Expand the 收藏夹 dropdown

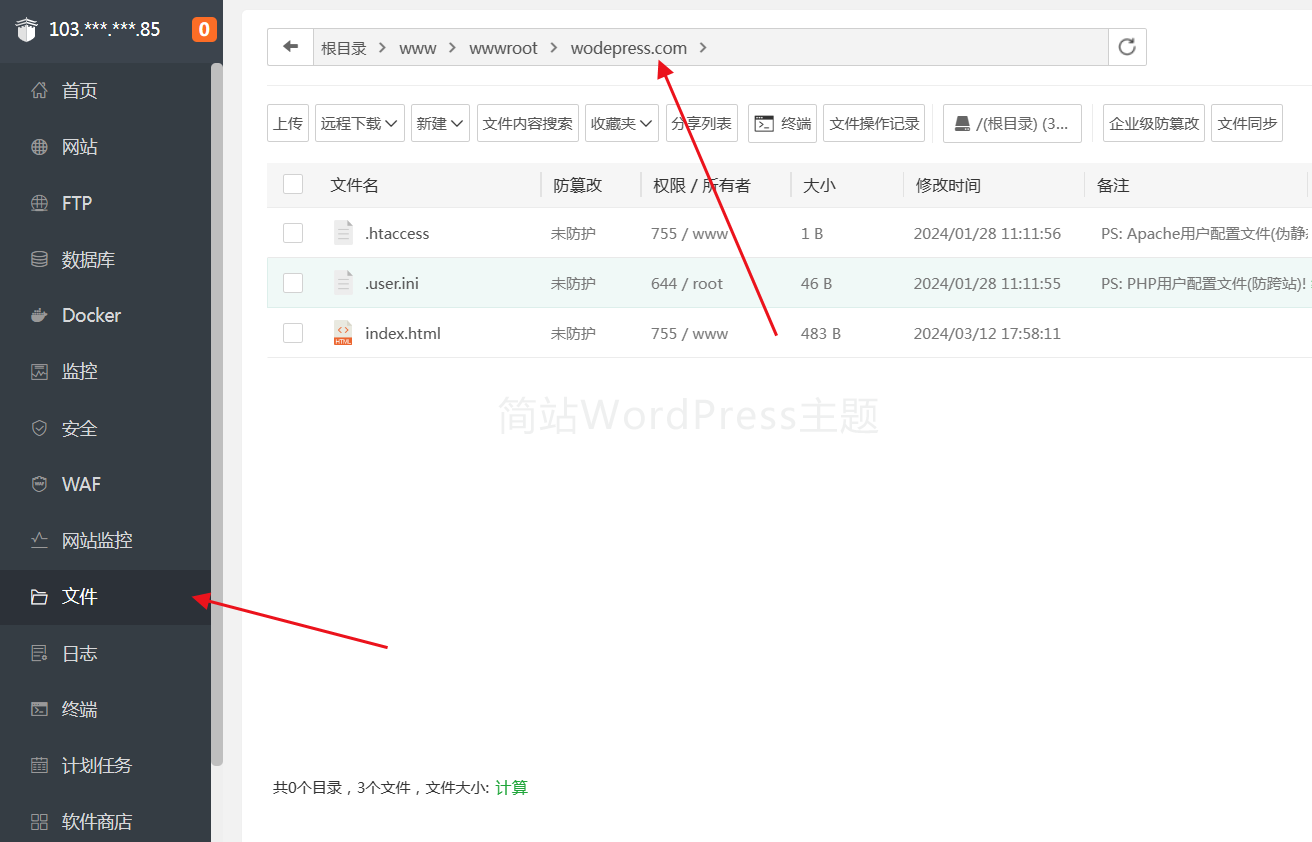[621, 123]
